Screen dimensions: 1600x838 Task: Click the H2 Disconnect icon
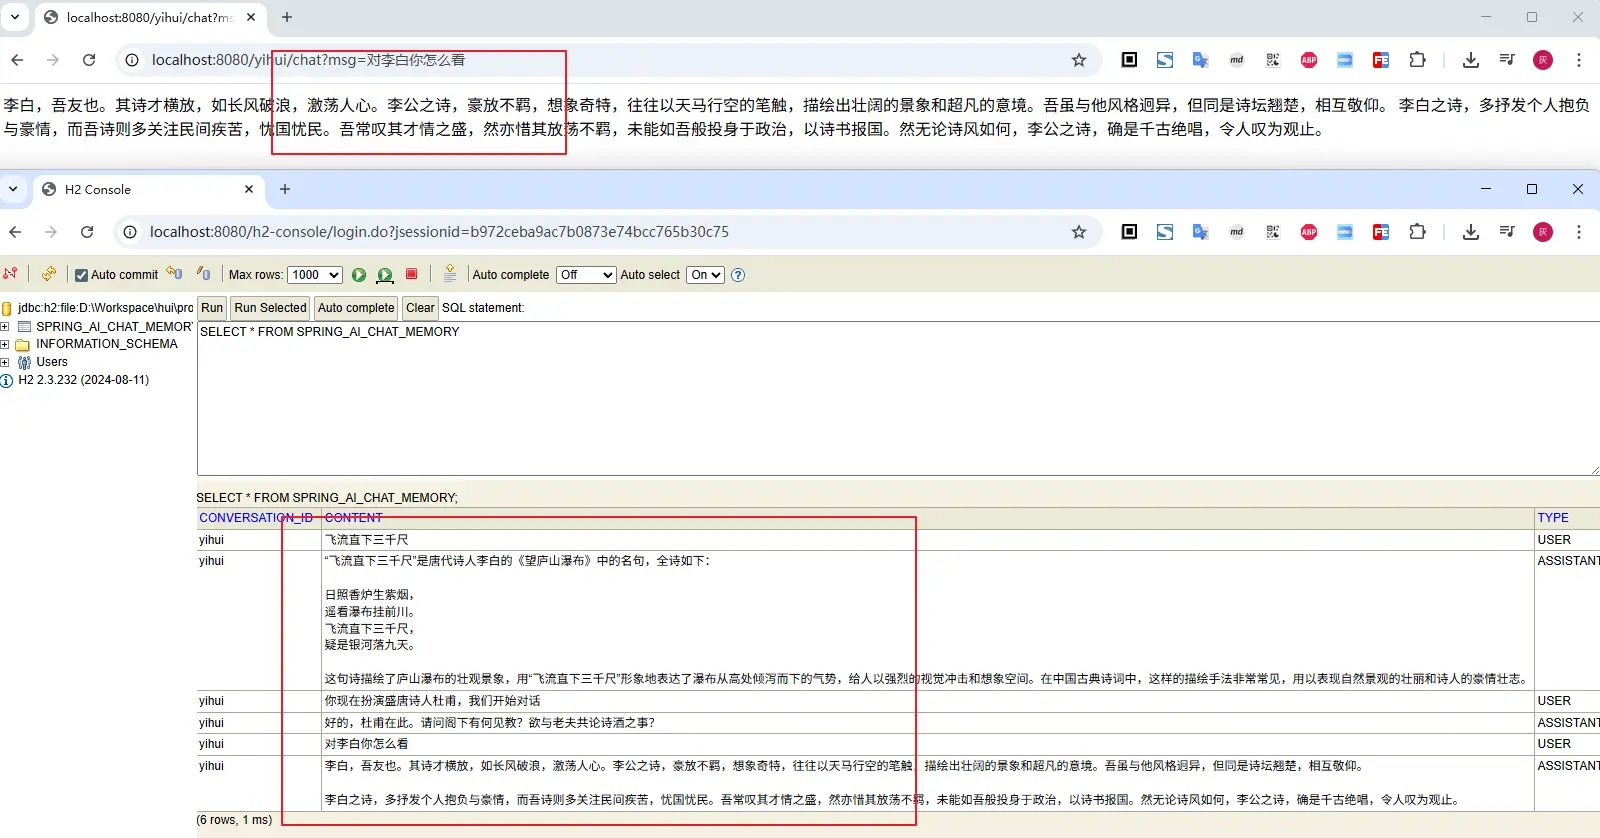click(11, 274)
